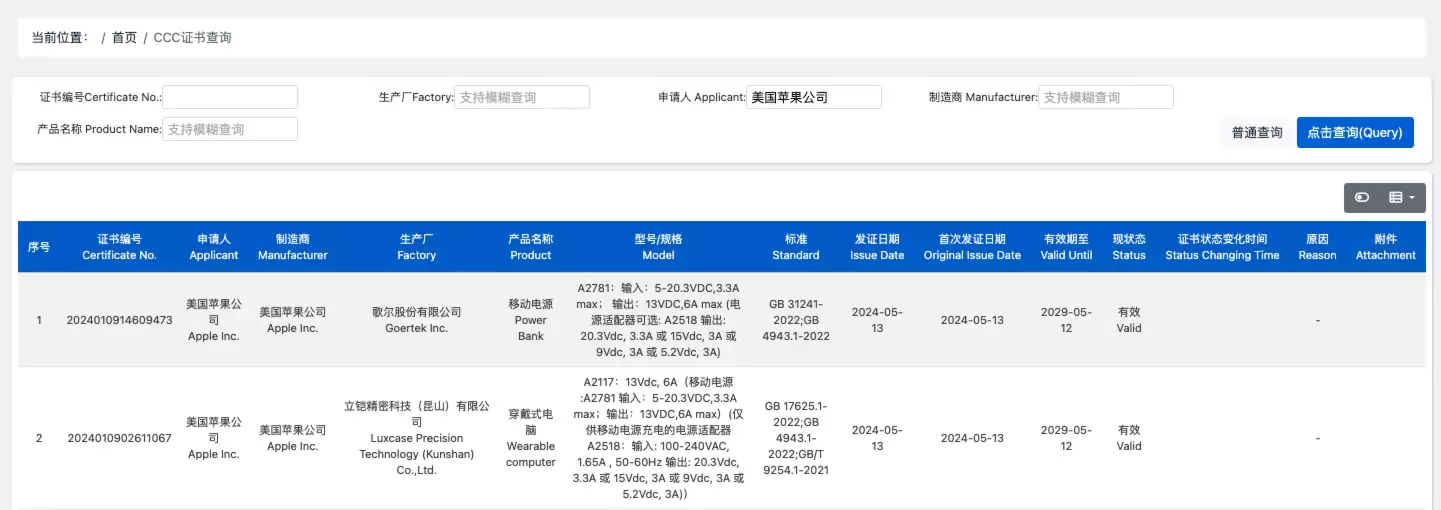This screenshot has height=510, width=1441.
Task: Click the 普通查询 button
Action: pos(1257,132)
